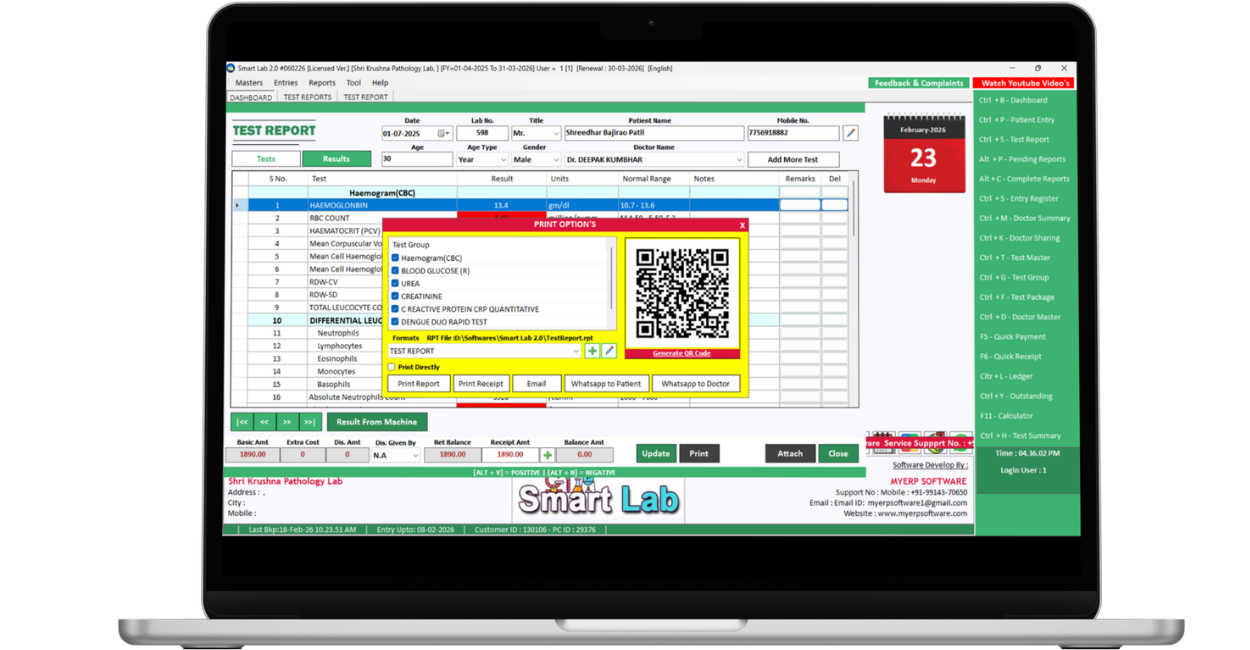Click Whatsapp to Doctor button
Viewport: 1250px width, 650px height.
point(695,384)
